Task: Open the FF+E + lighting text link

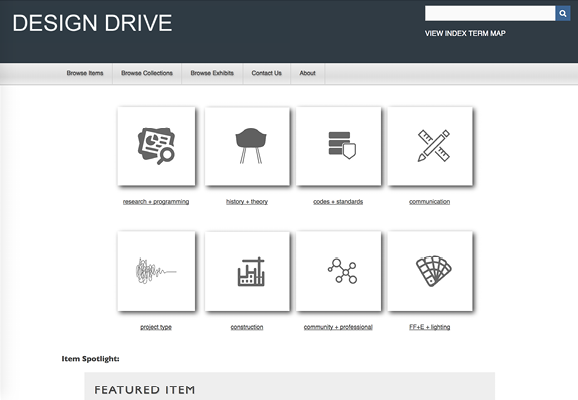Action: click(429, 327)
